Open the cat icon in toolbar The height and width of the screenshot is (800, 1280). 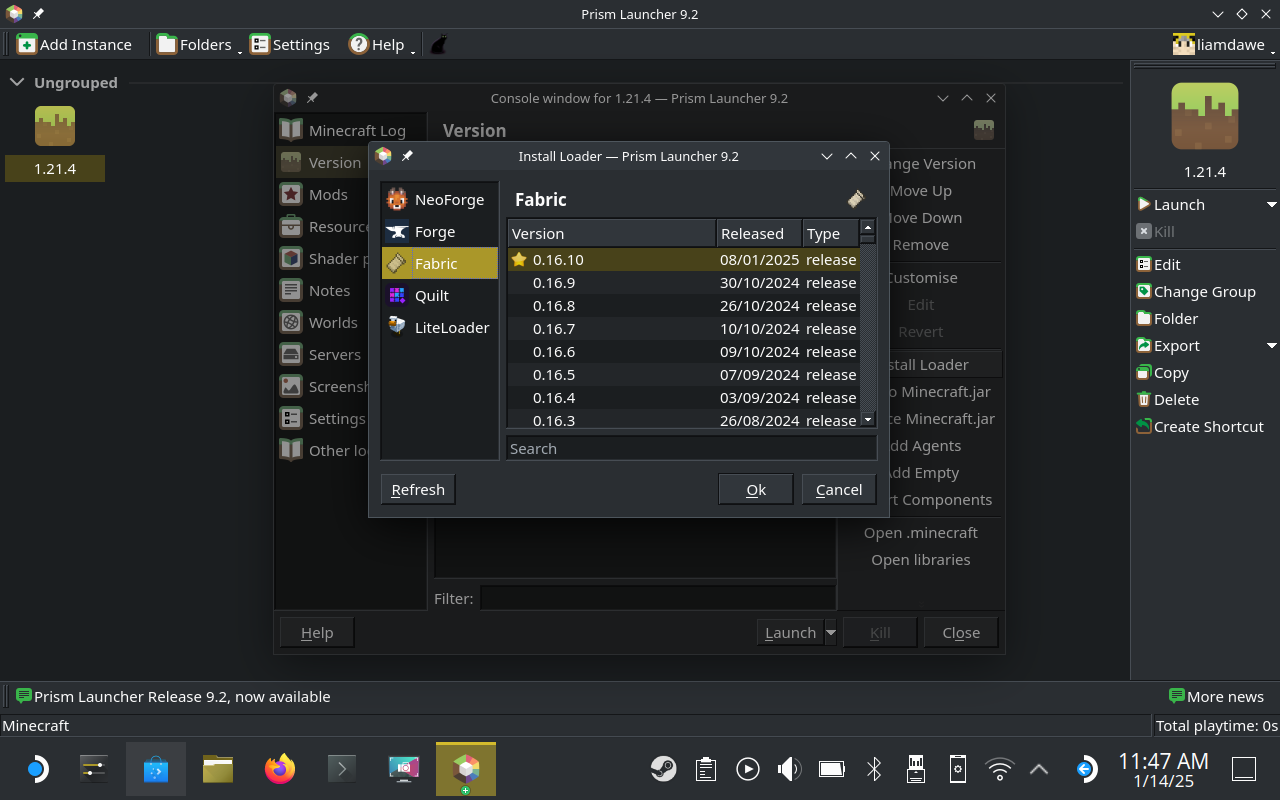click(438, 45)
